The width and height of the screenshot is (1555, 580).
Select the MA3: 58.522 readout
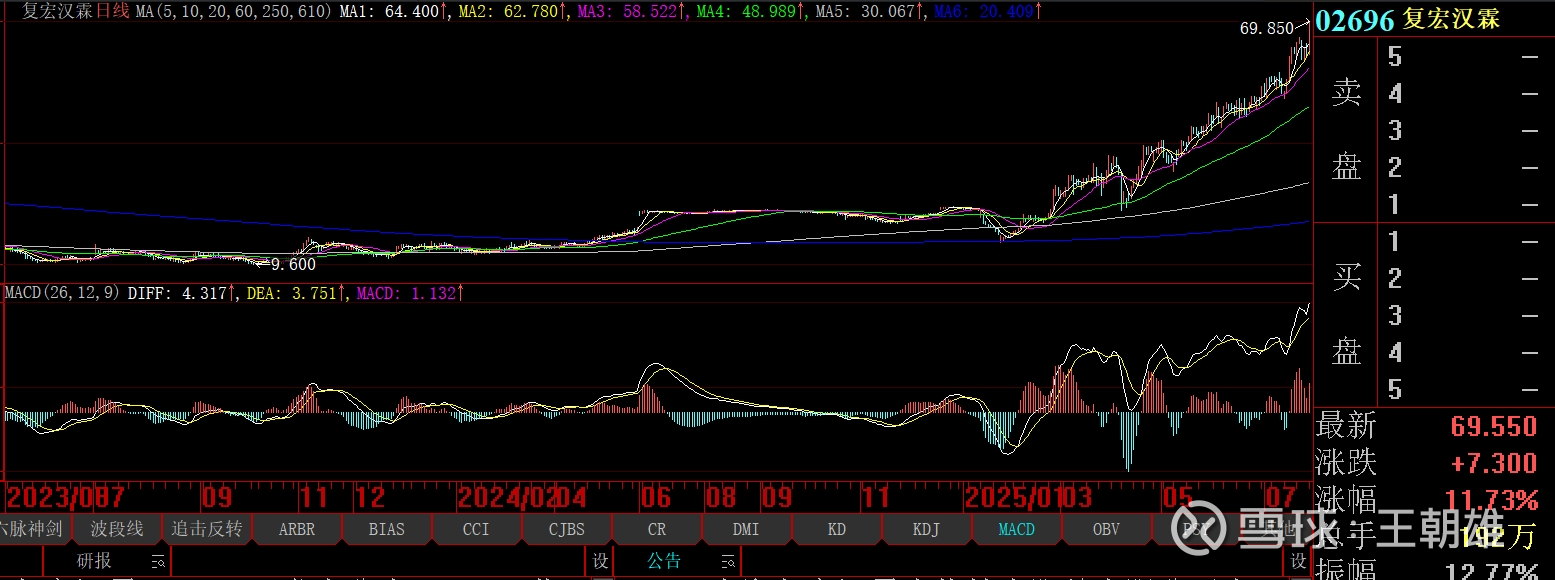click(631, 12)
